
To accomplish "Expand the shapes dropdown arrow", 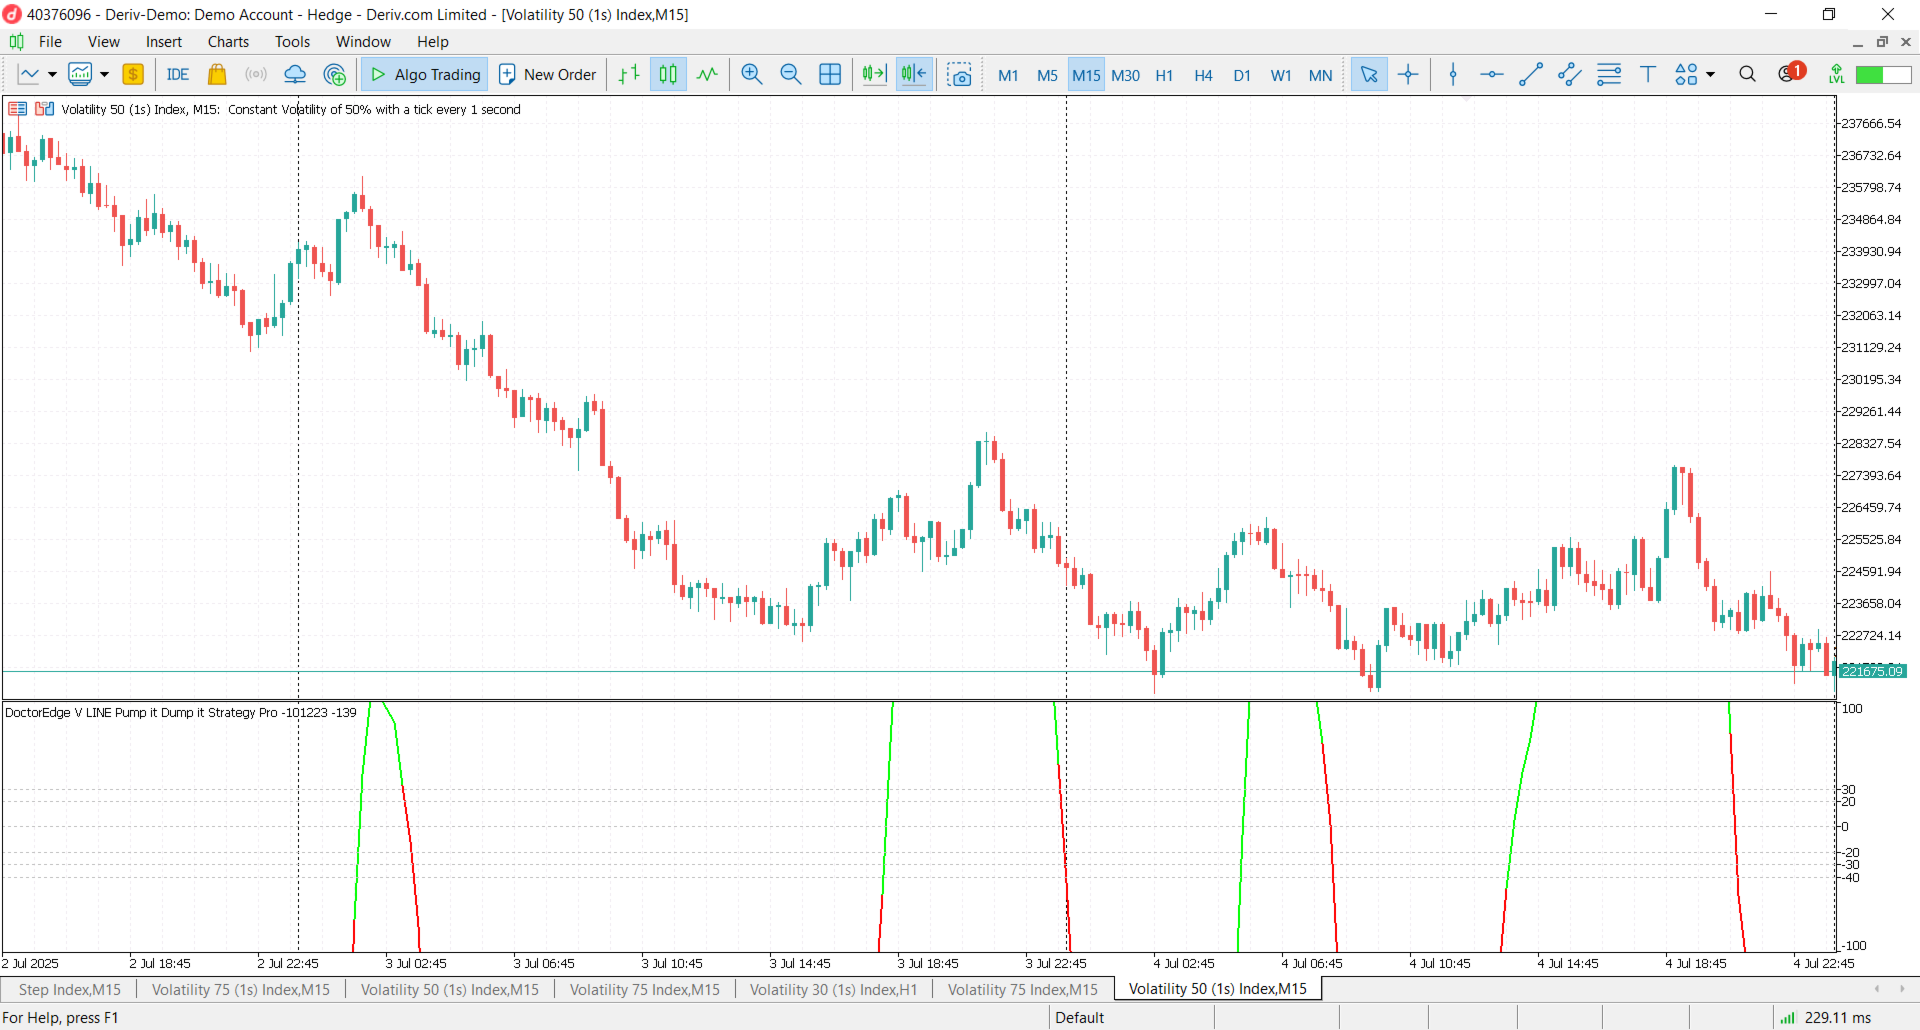I will [1710, 75].
